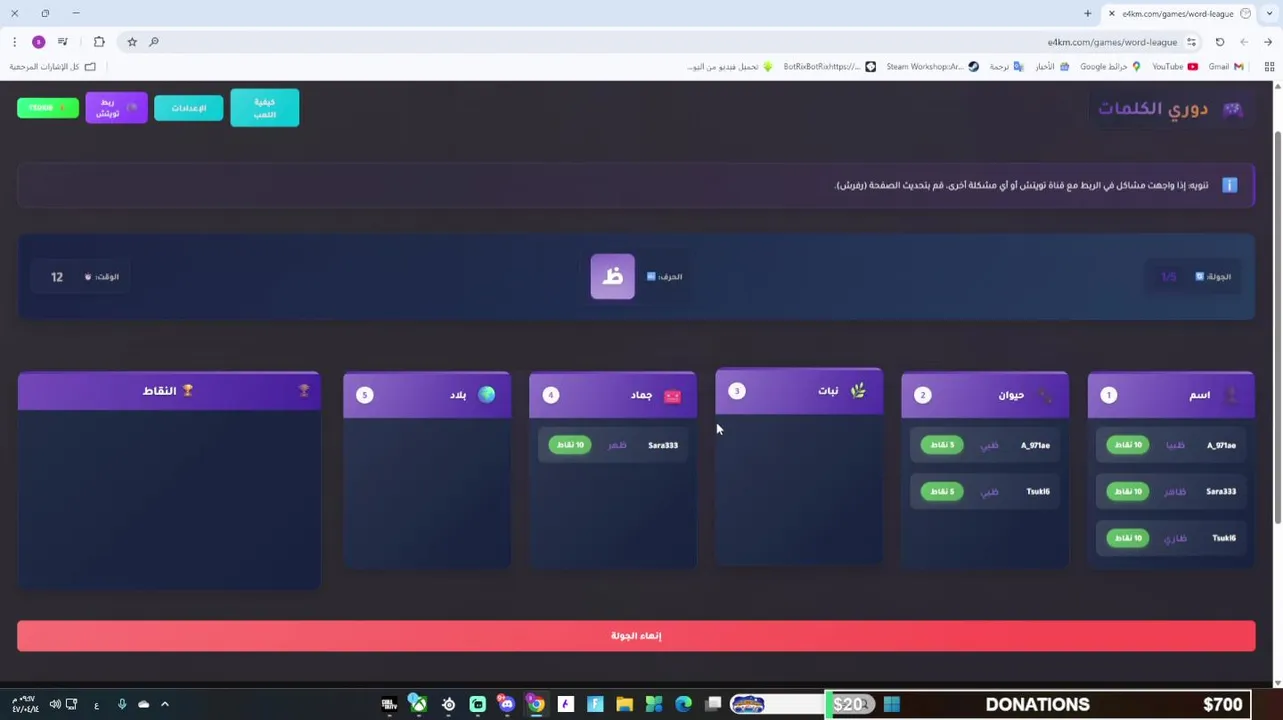This screenshot has width=1283, height=720.
Task: Click the globe icon on بلاد card
Action: 487,395
